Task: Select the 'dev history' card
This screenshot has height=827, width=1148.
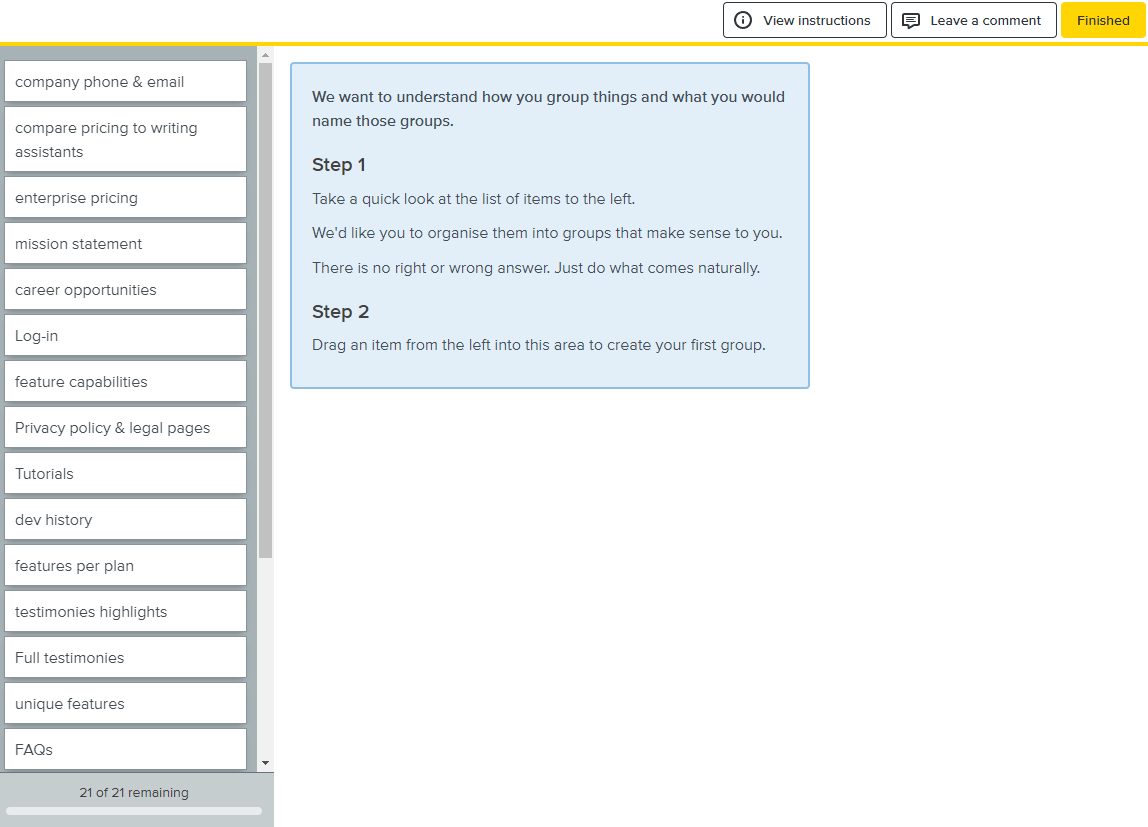Action: pyautogui.click(x=125, y=520)
